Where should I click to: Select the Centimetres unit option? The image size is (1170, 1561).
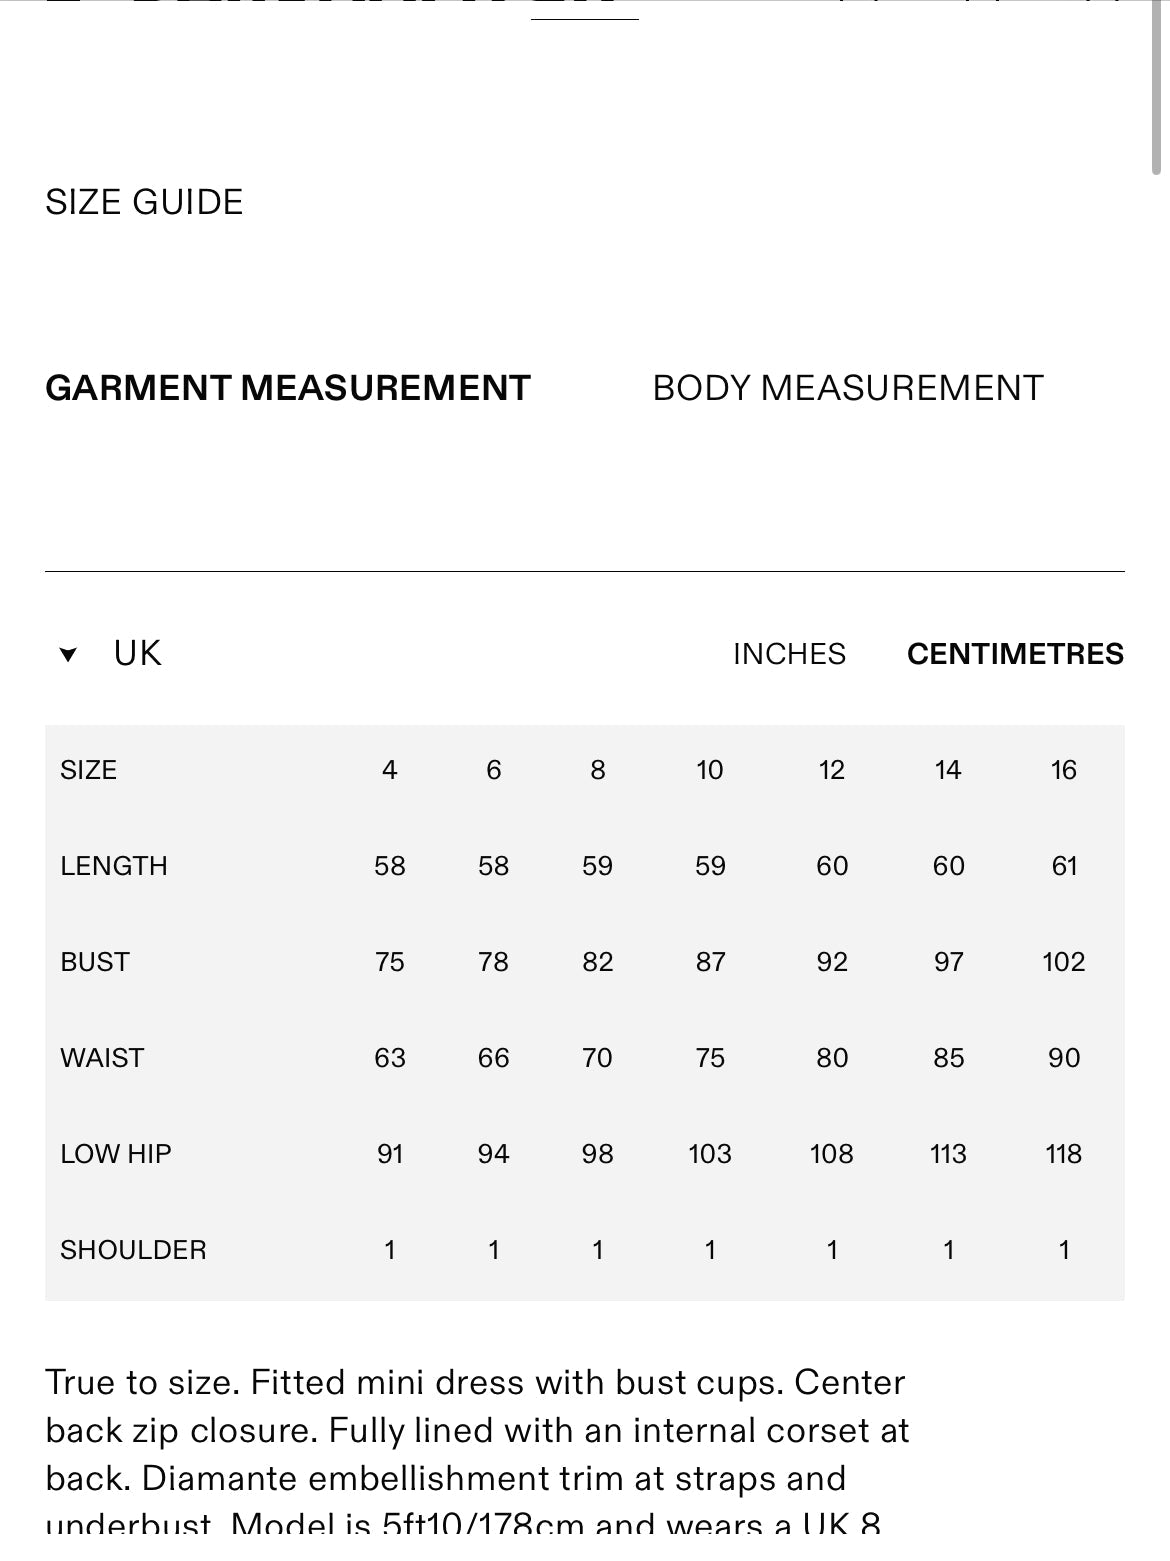pyautogui.click(x=1015, y=654)
